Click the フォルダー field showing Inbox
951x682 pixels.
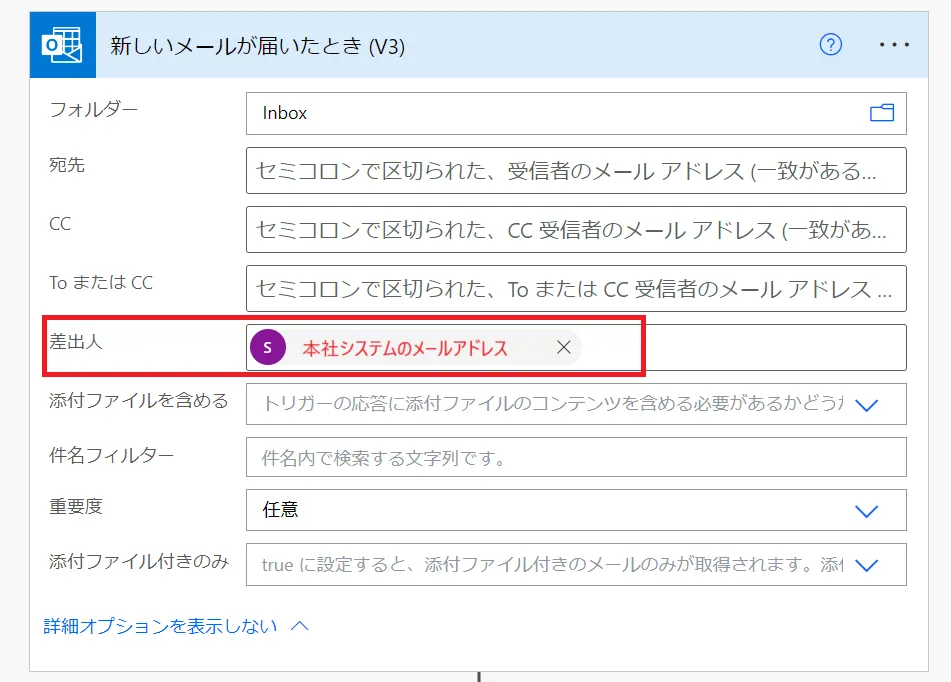point(550,113)
